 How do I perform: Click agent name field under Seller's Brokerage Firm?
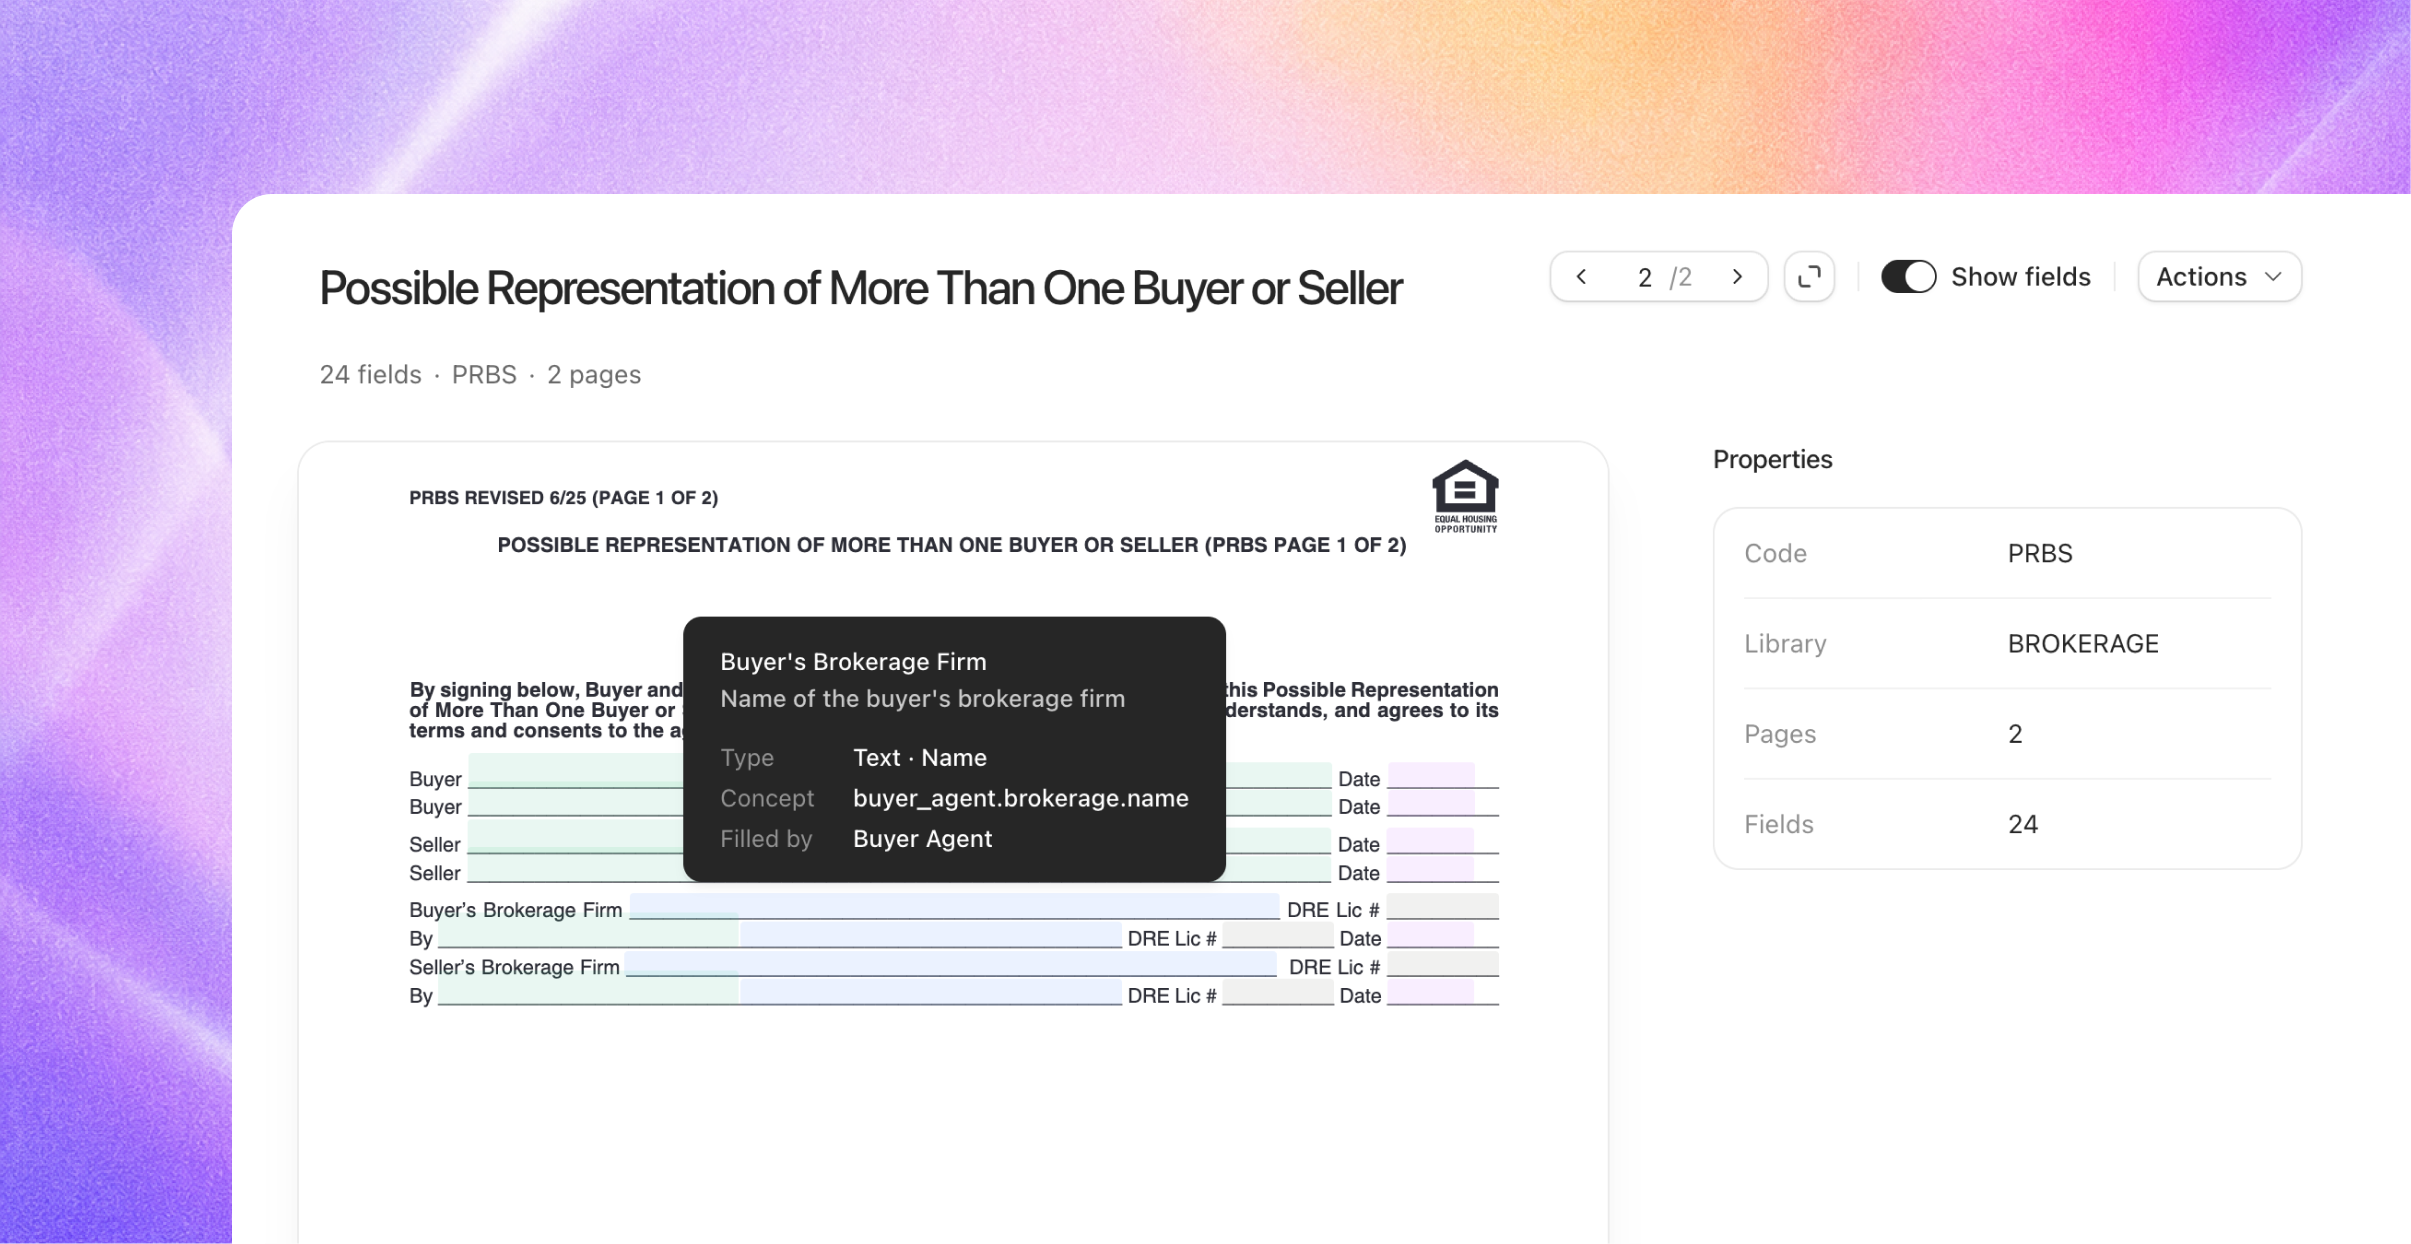pos(930,992)
